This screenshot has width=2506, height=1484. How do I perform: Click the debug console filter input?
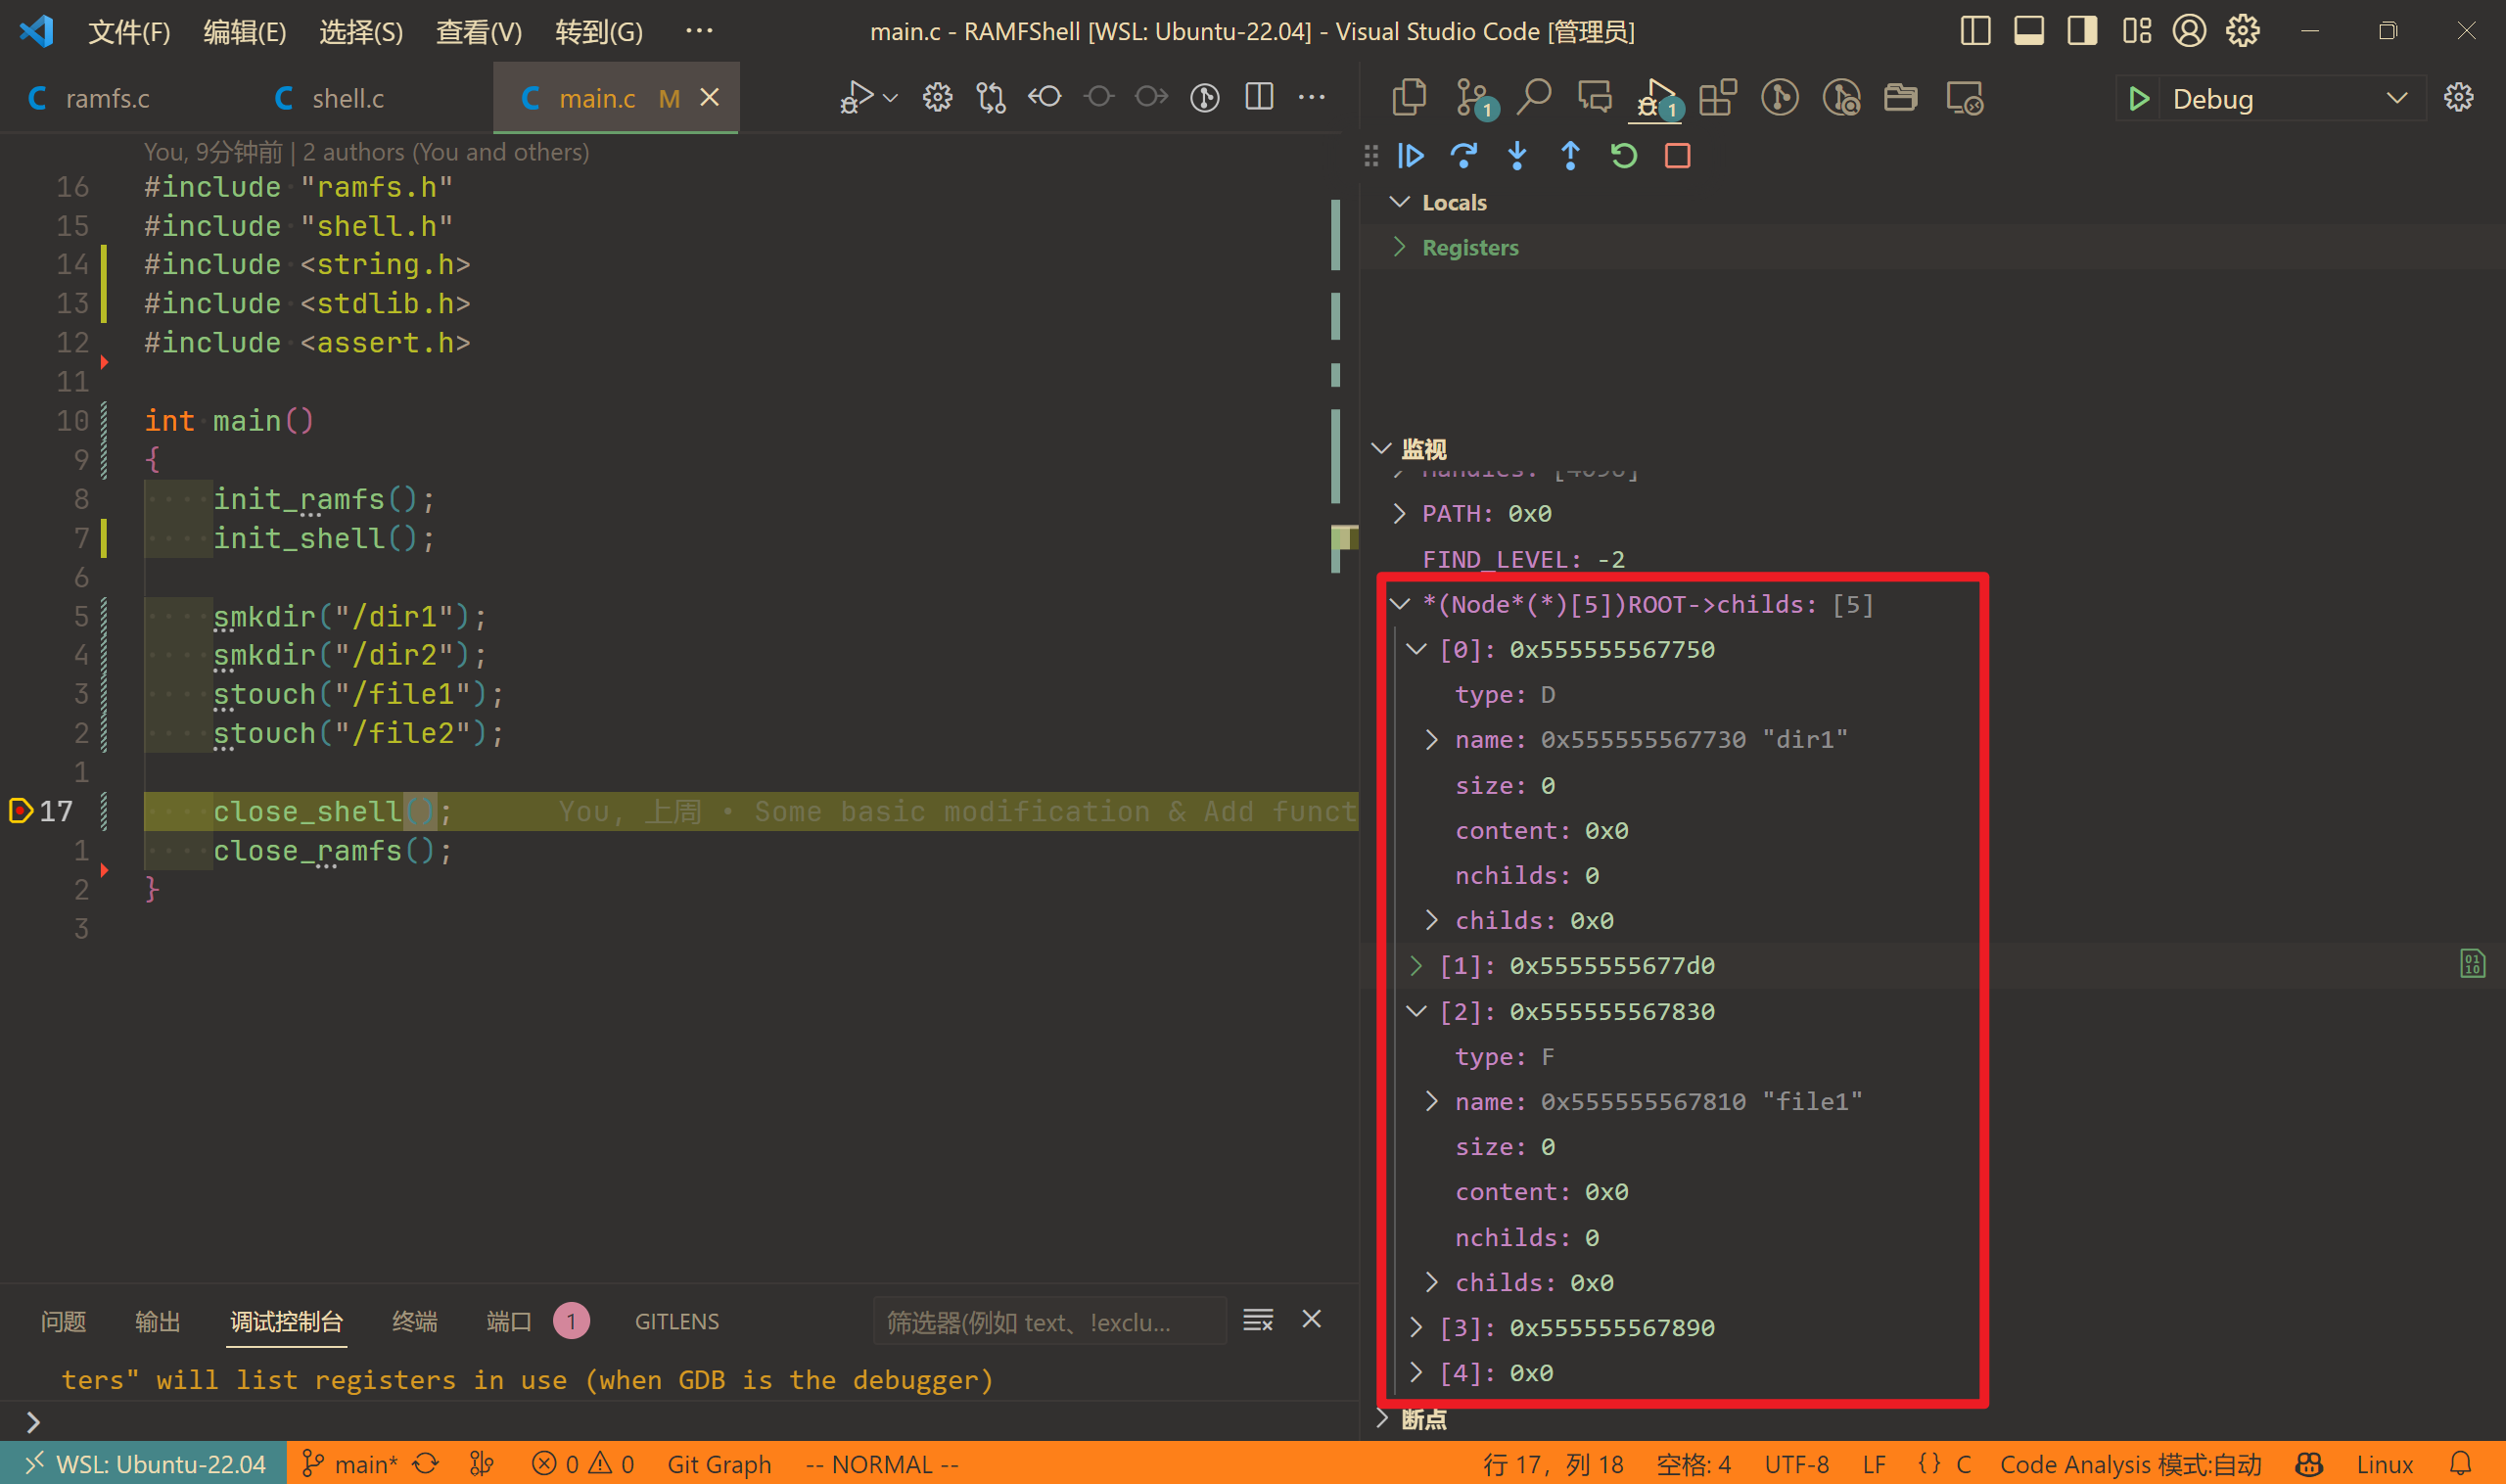(1048, 1322)
